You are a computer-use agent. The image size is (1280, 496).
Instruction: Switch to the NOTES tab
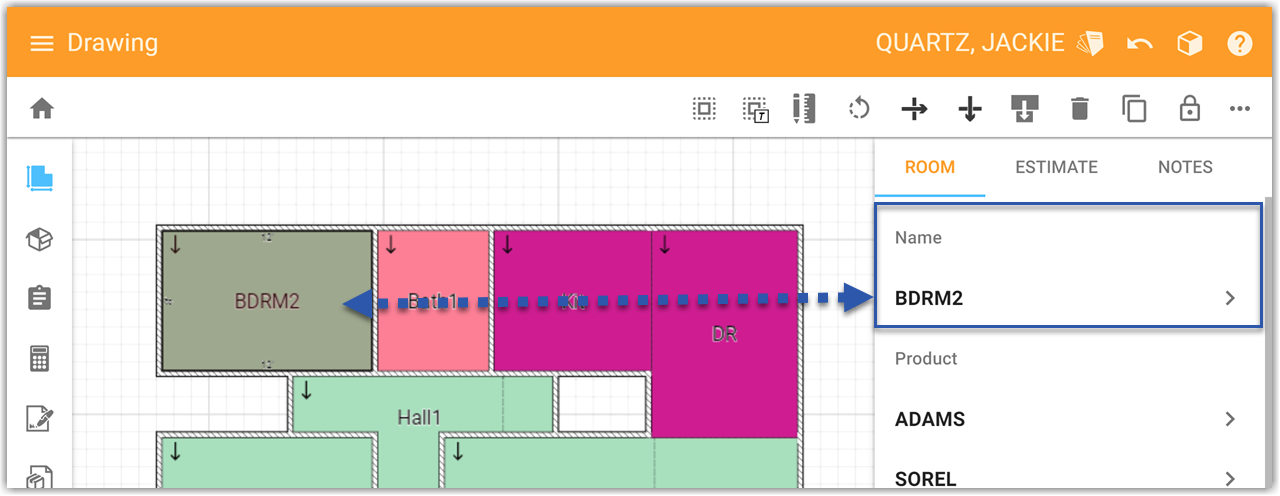coord(1185,167)
